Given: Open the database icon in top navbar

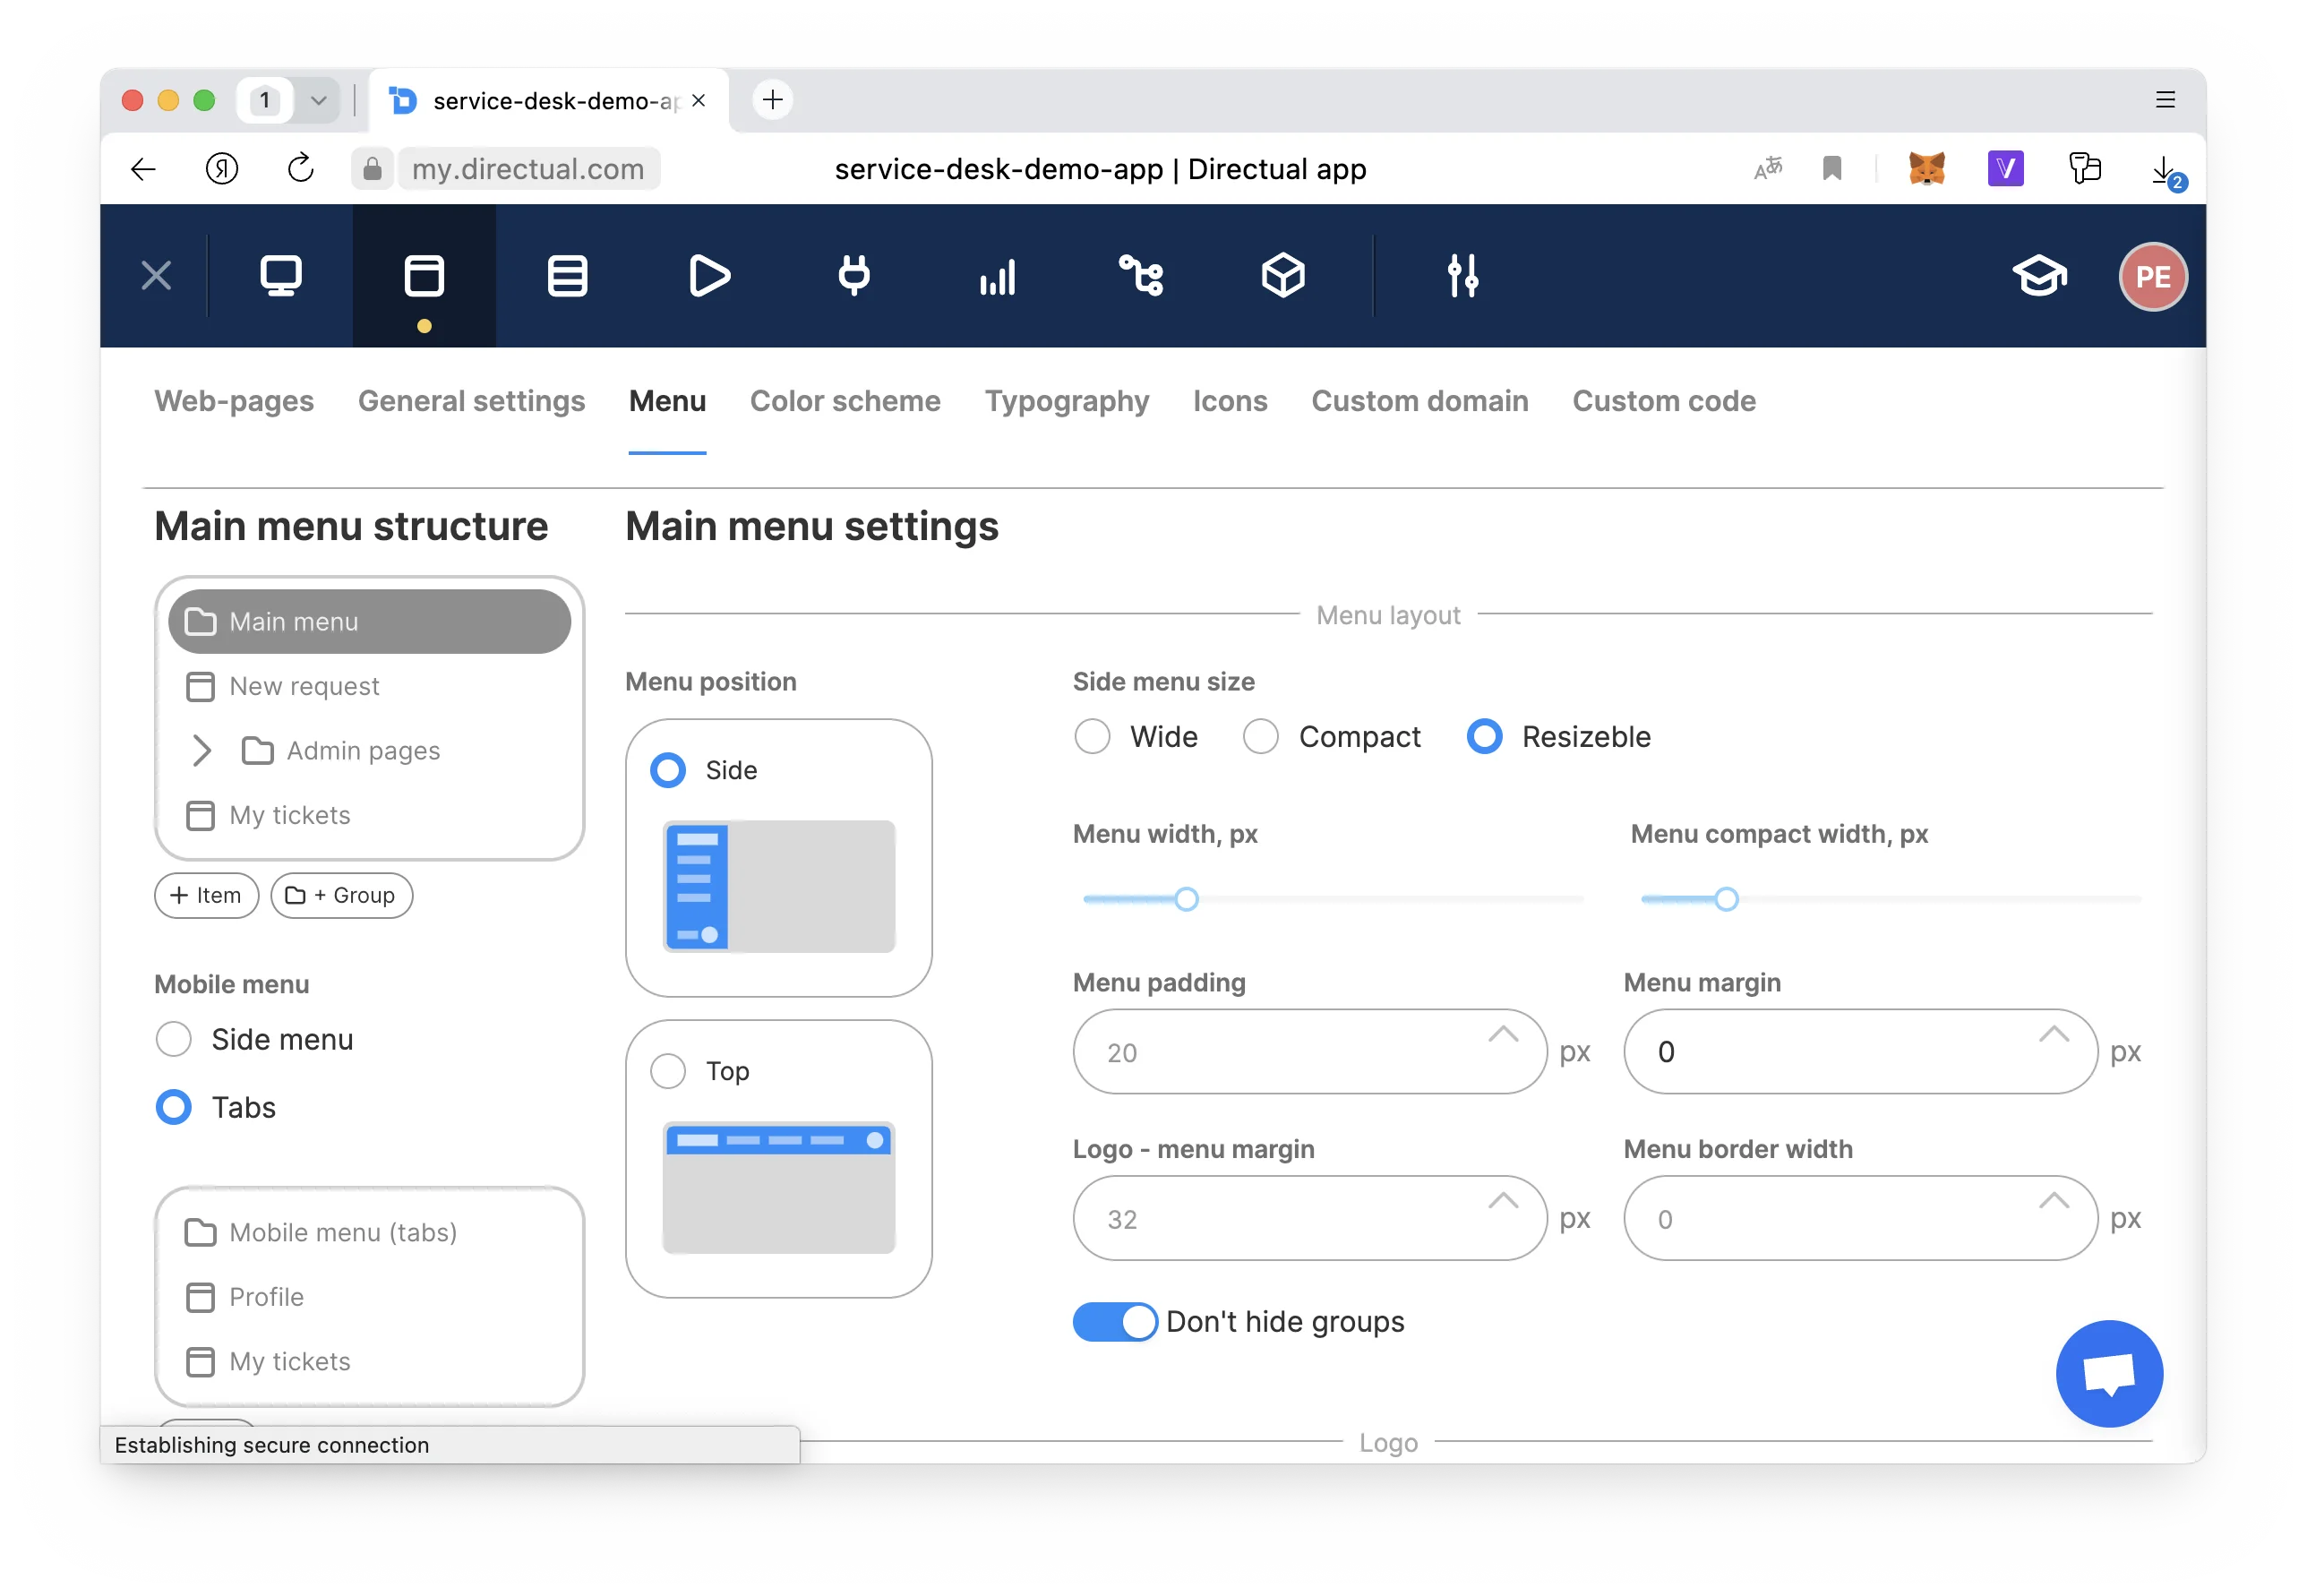Looking at the screenshot, I should click(x=567, y=276).
